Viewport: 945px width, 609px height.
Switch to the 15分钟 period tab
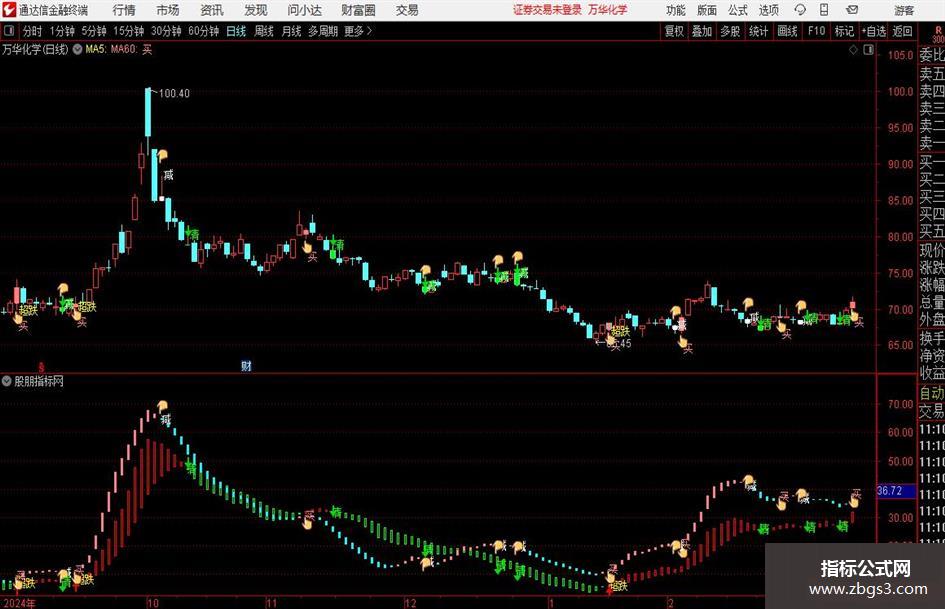pyautogui.click(x=128, y=31)
